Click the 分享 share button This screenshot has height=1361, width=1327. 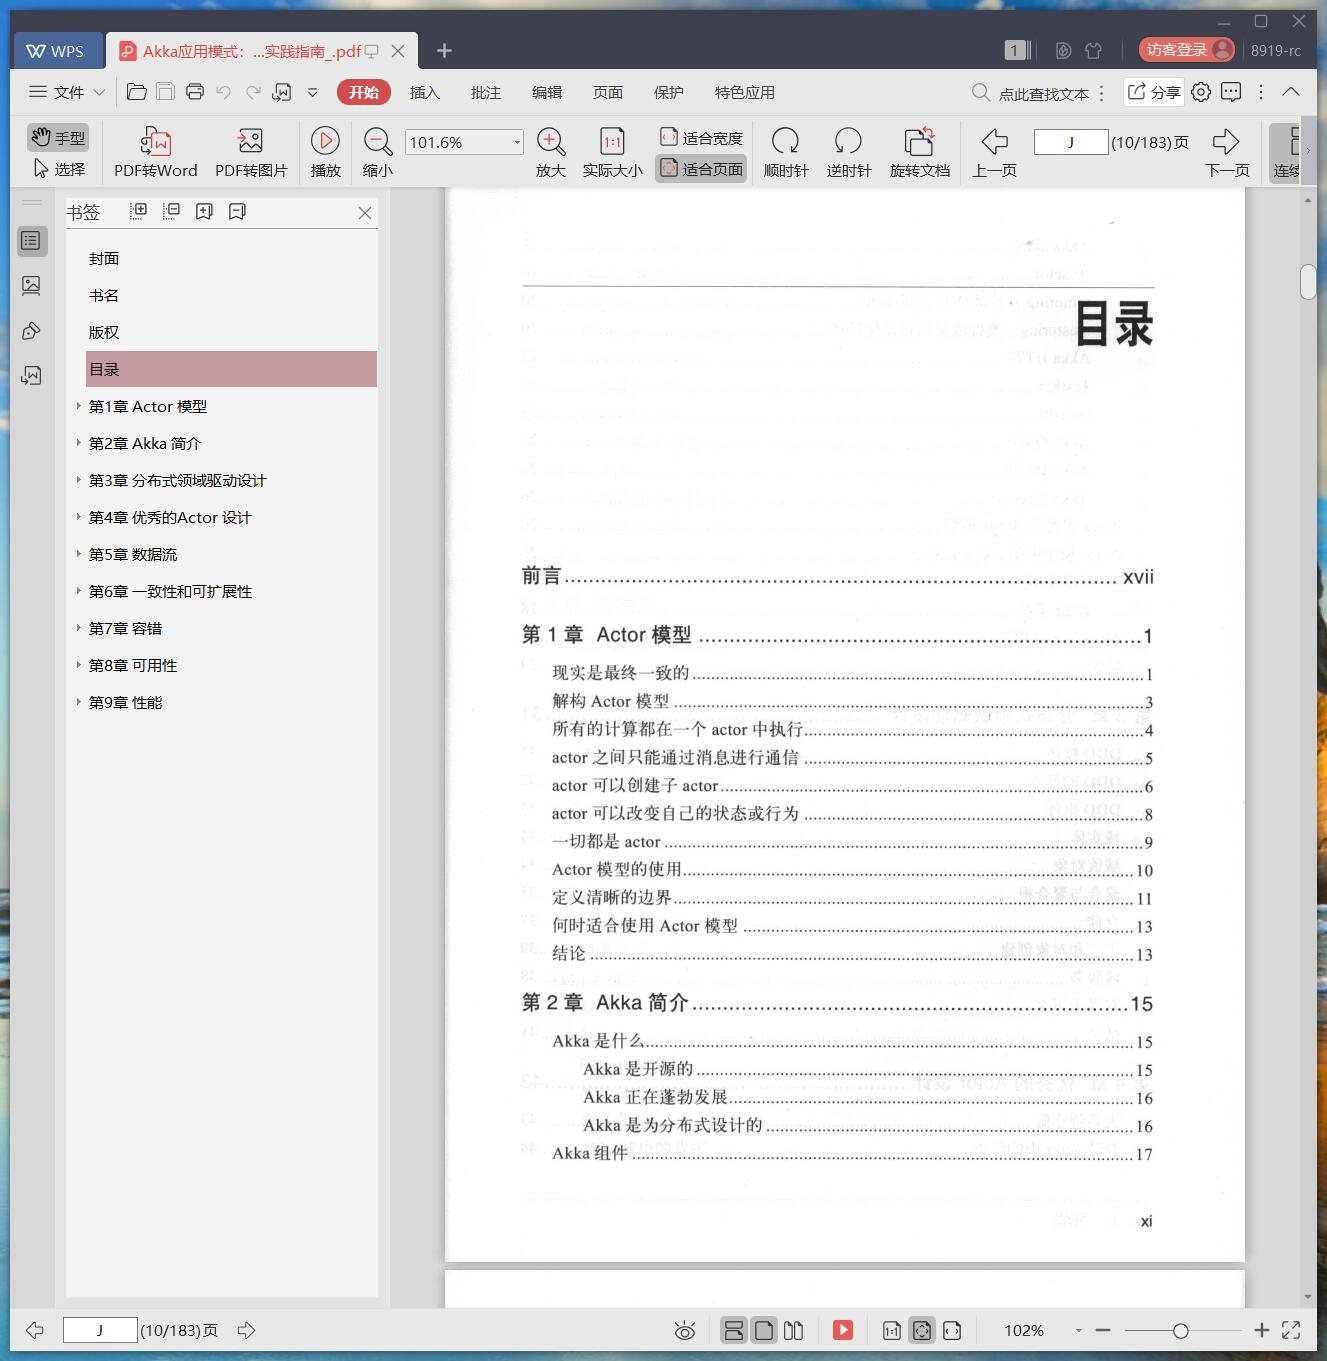(1154, 92)
